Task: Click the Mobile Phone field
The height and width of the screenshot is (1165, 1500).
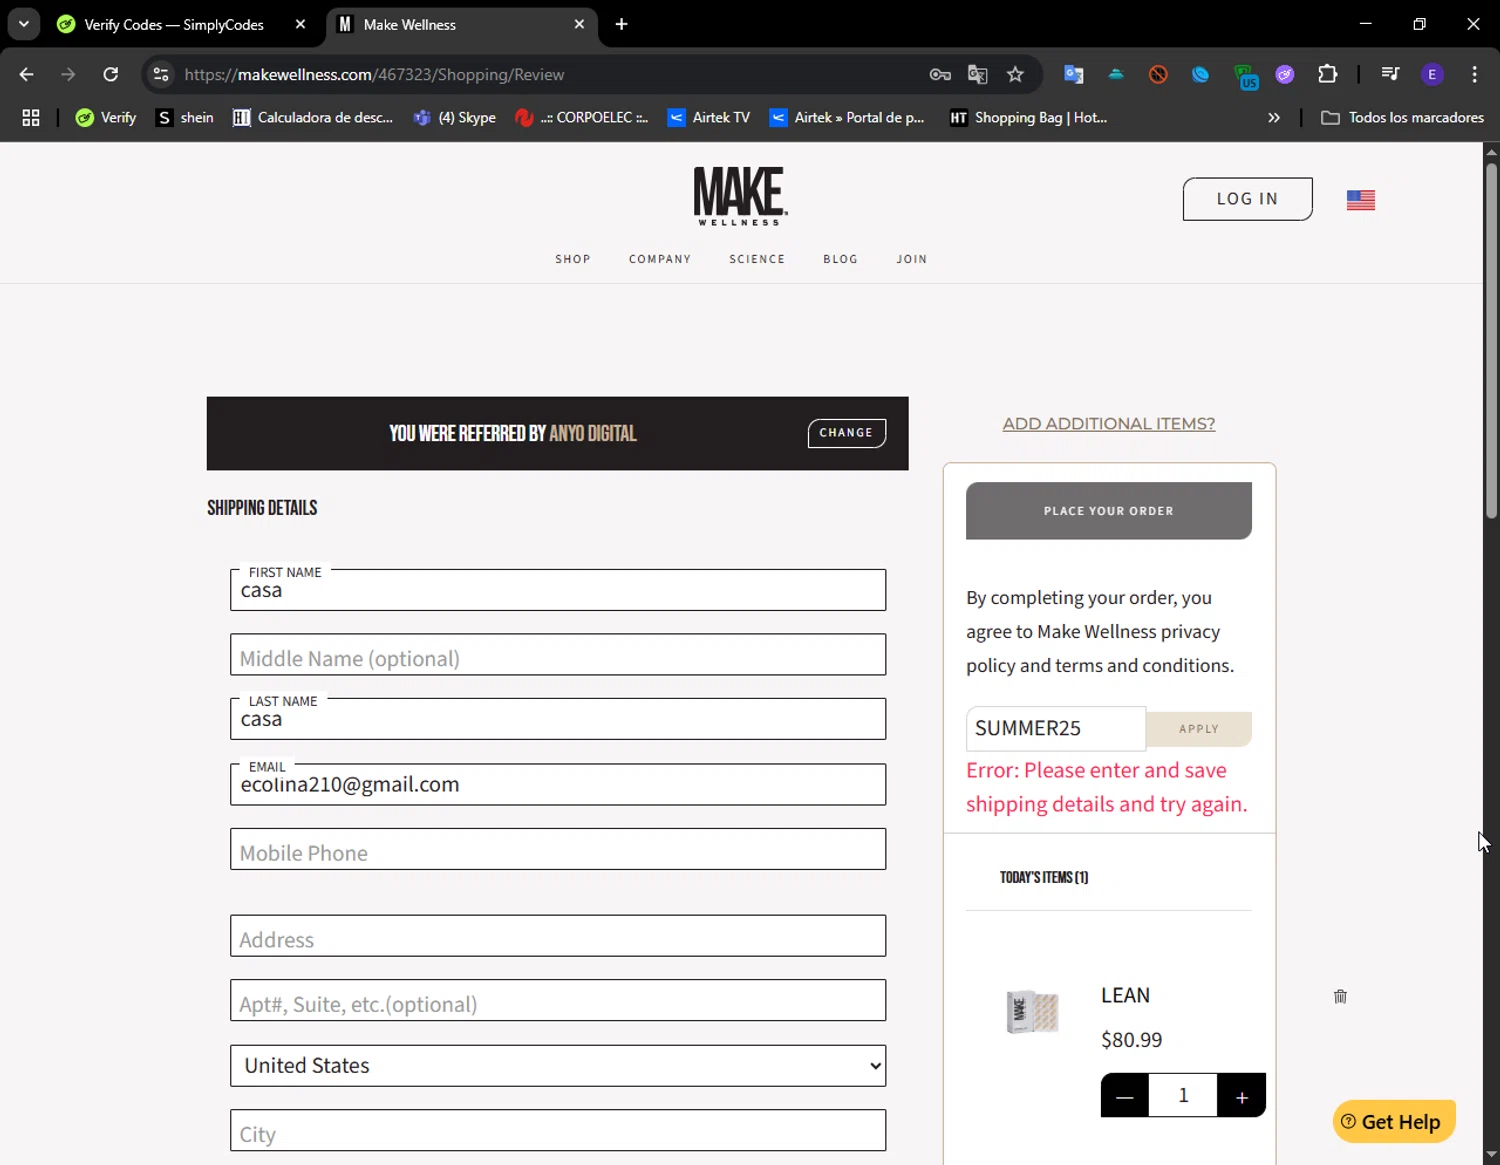Action: coord(558,849)
